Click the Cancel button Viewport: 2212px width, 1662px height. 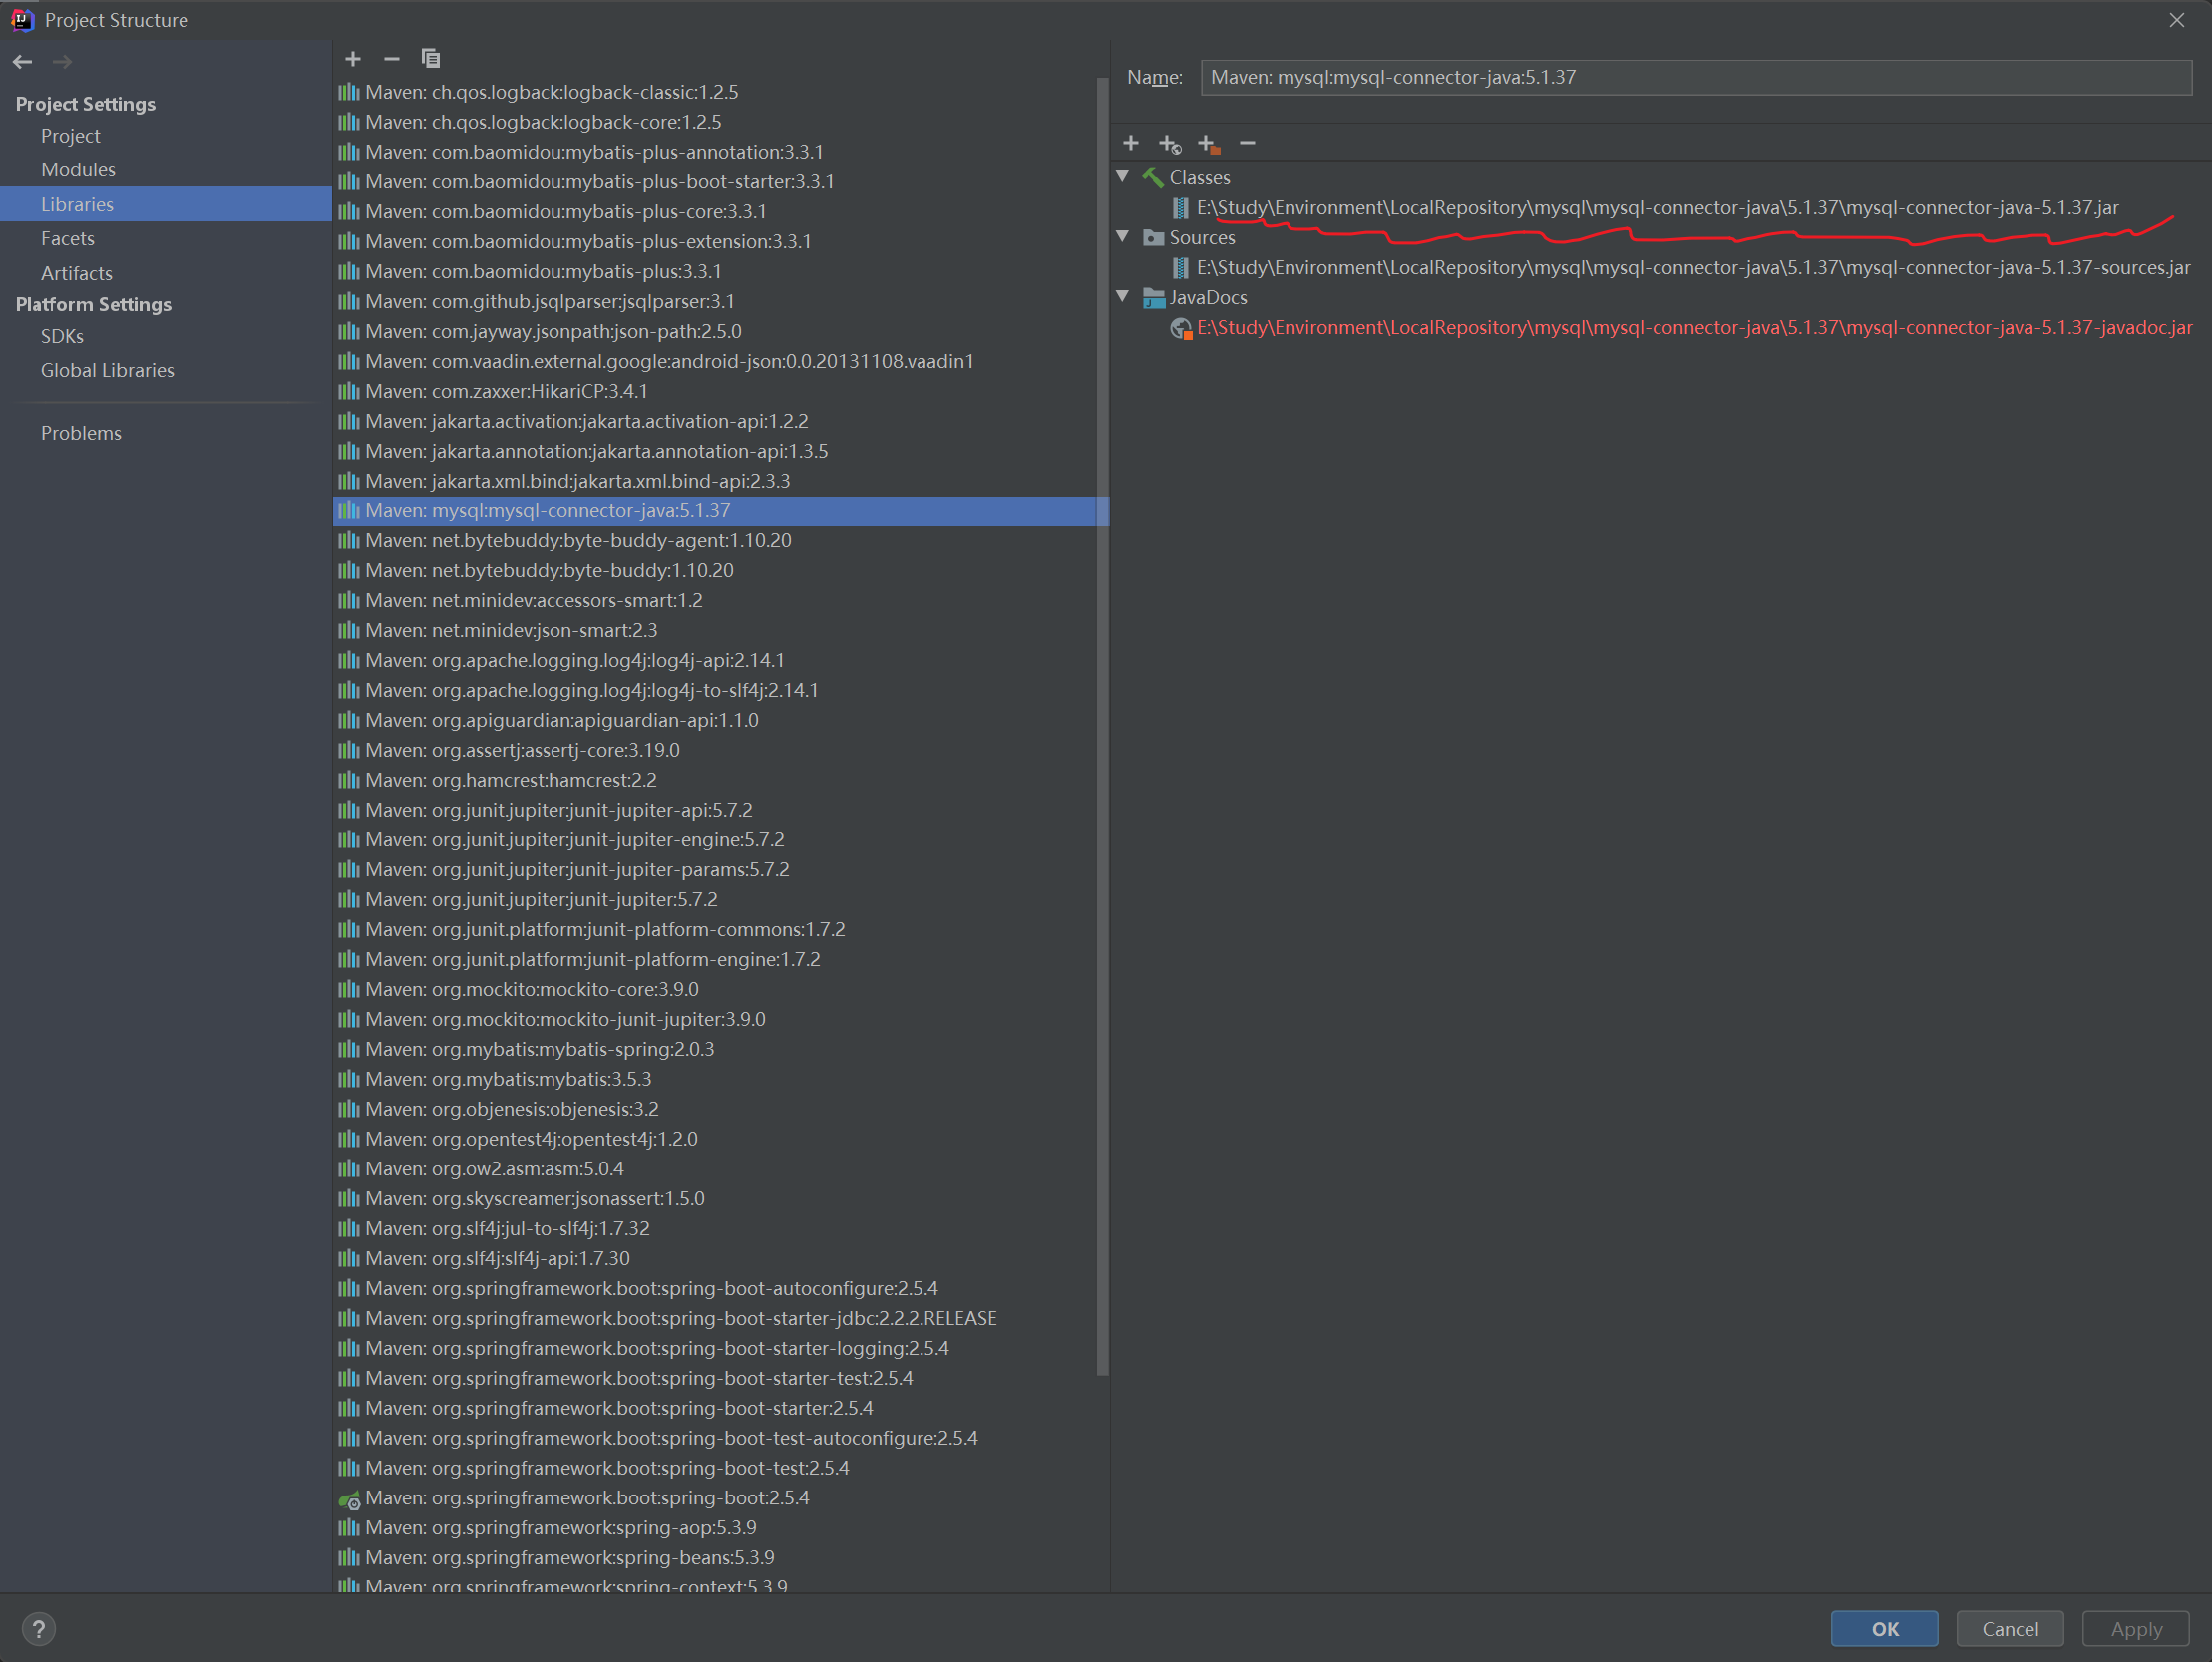click(2010, 1629)
